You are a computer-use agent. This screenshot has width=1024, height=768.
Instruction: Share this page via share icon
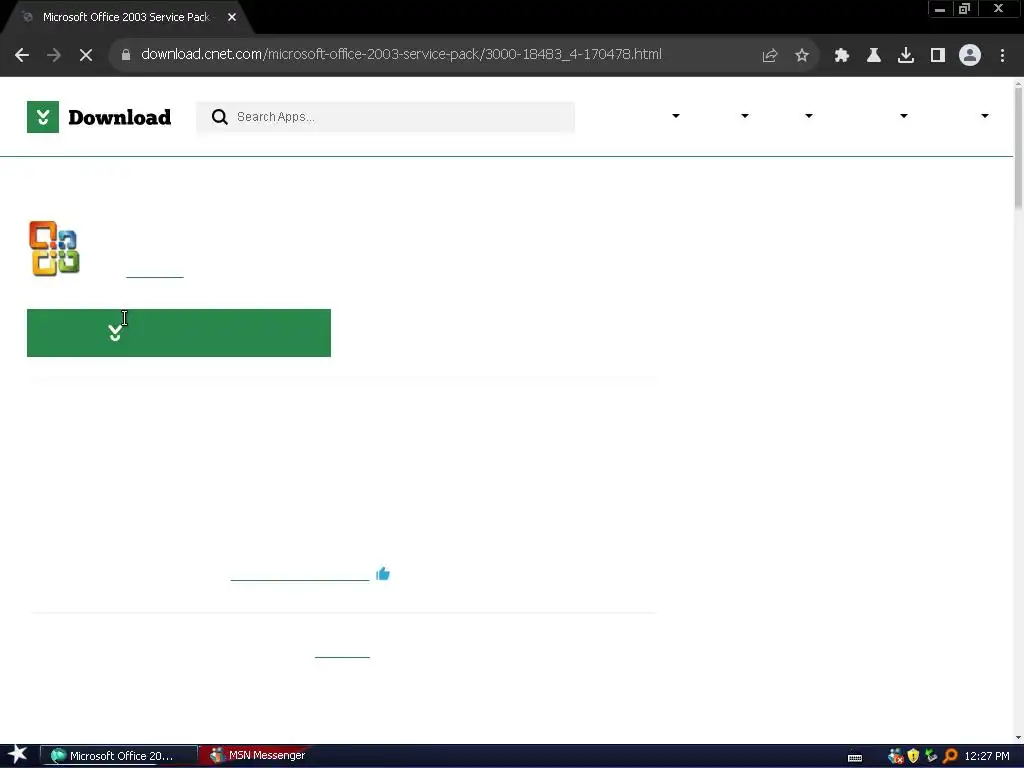click(770, 56)
